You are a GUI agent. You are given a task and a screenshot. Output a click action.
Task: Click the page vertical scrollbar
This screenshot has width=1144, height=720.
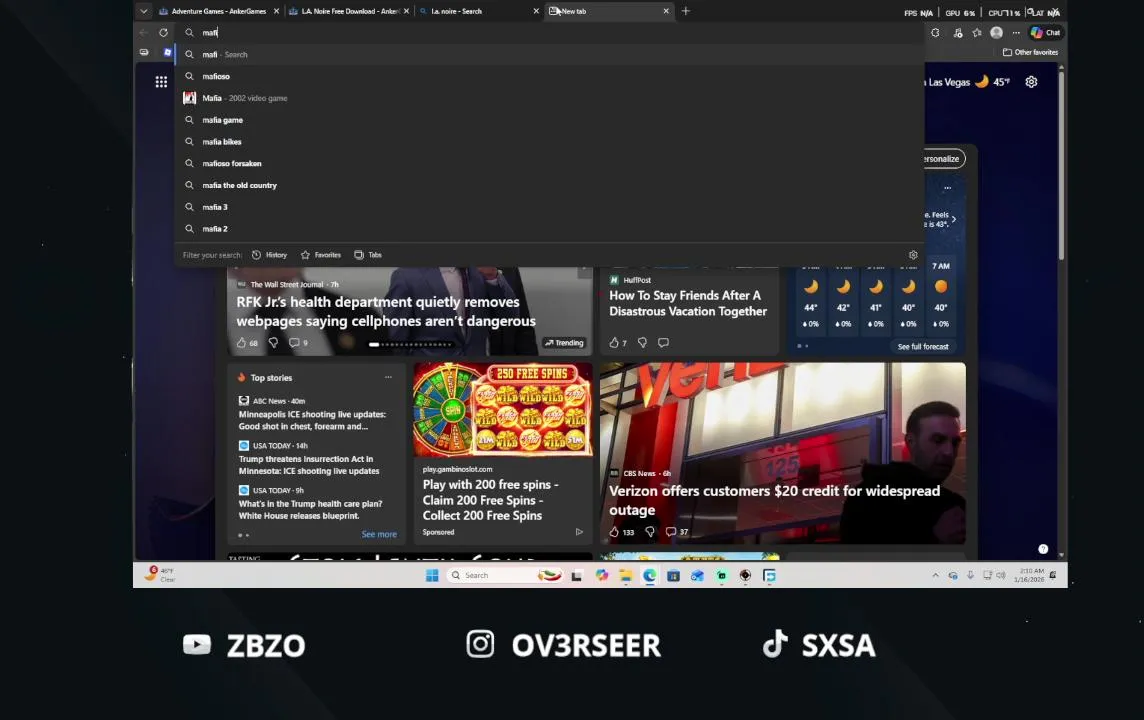click(x=1061, y=164)
